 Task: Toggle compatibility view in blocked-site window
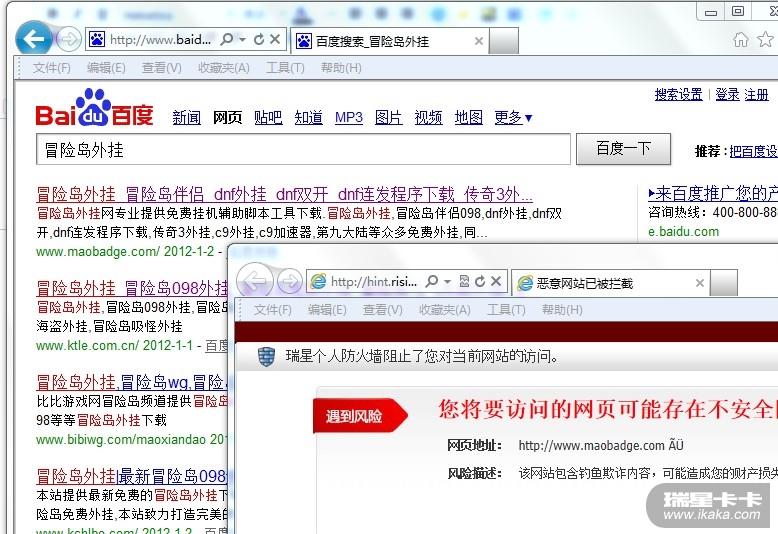click(x=464, y=281)
